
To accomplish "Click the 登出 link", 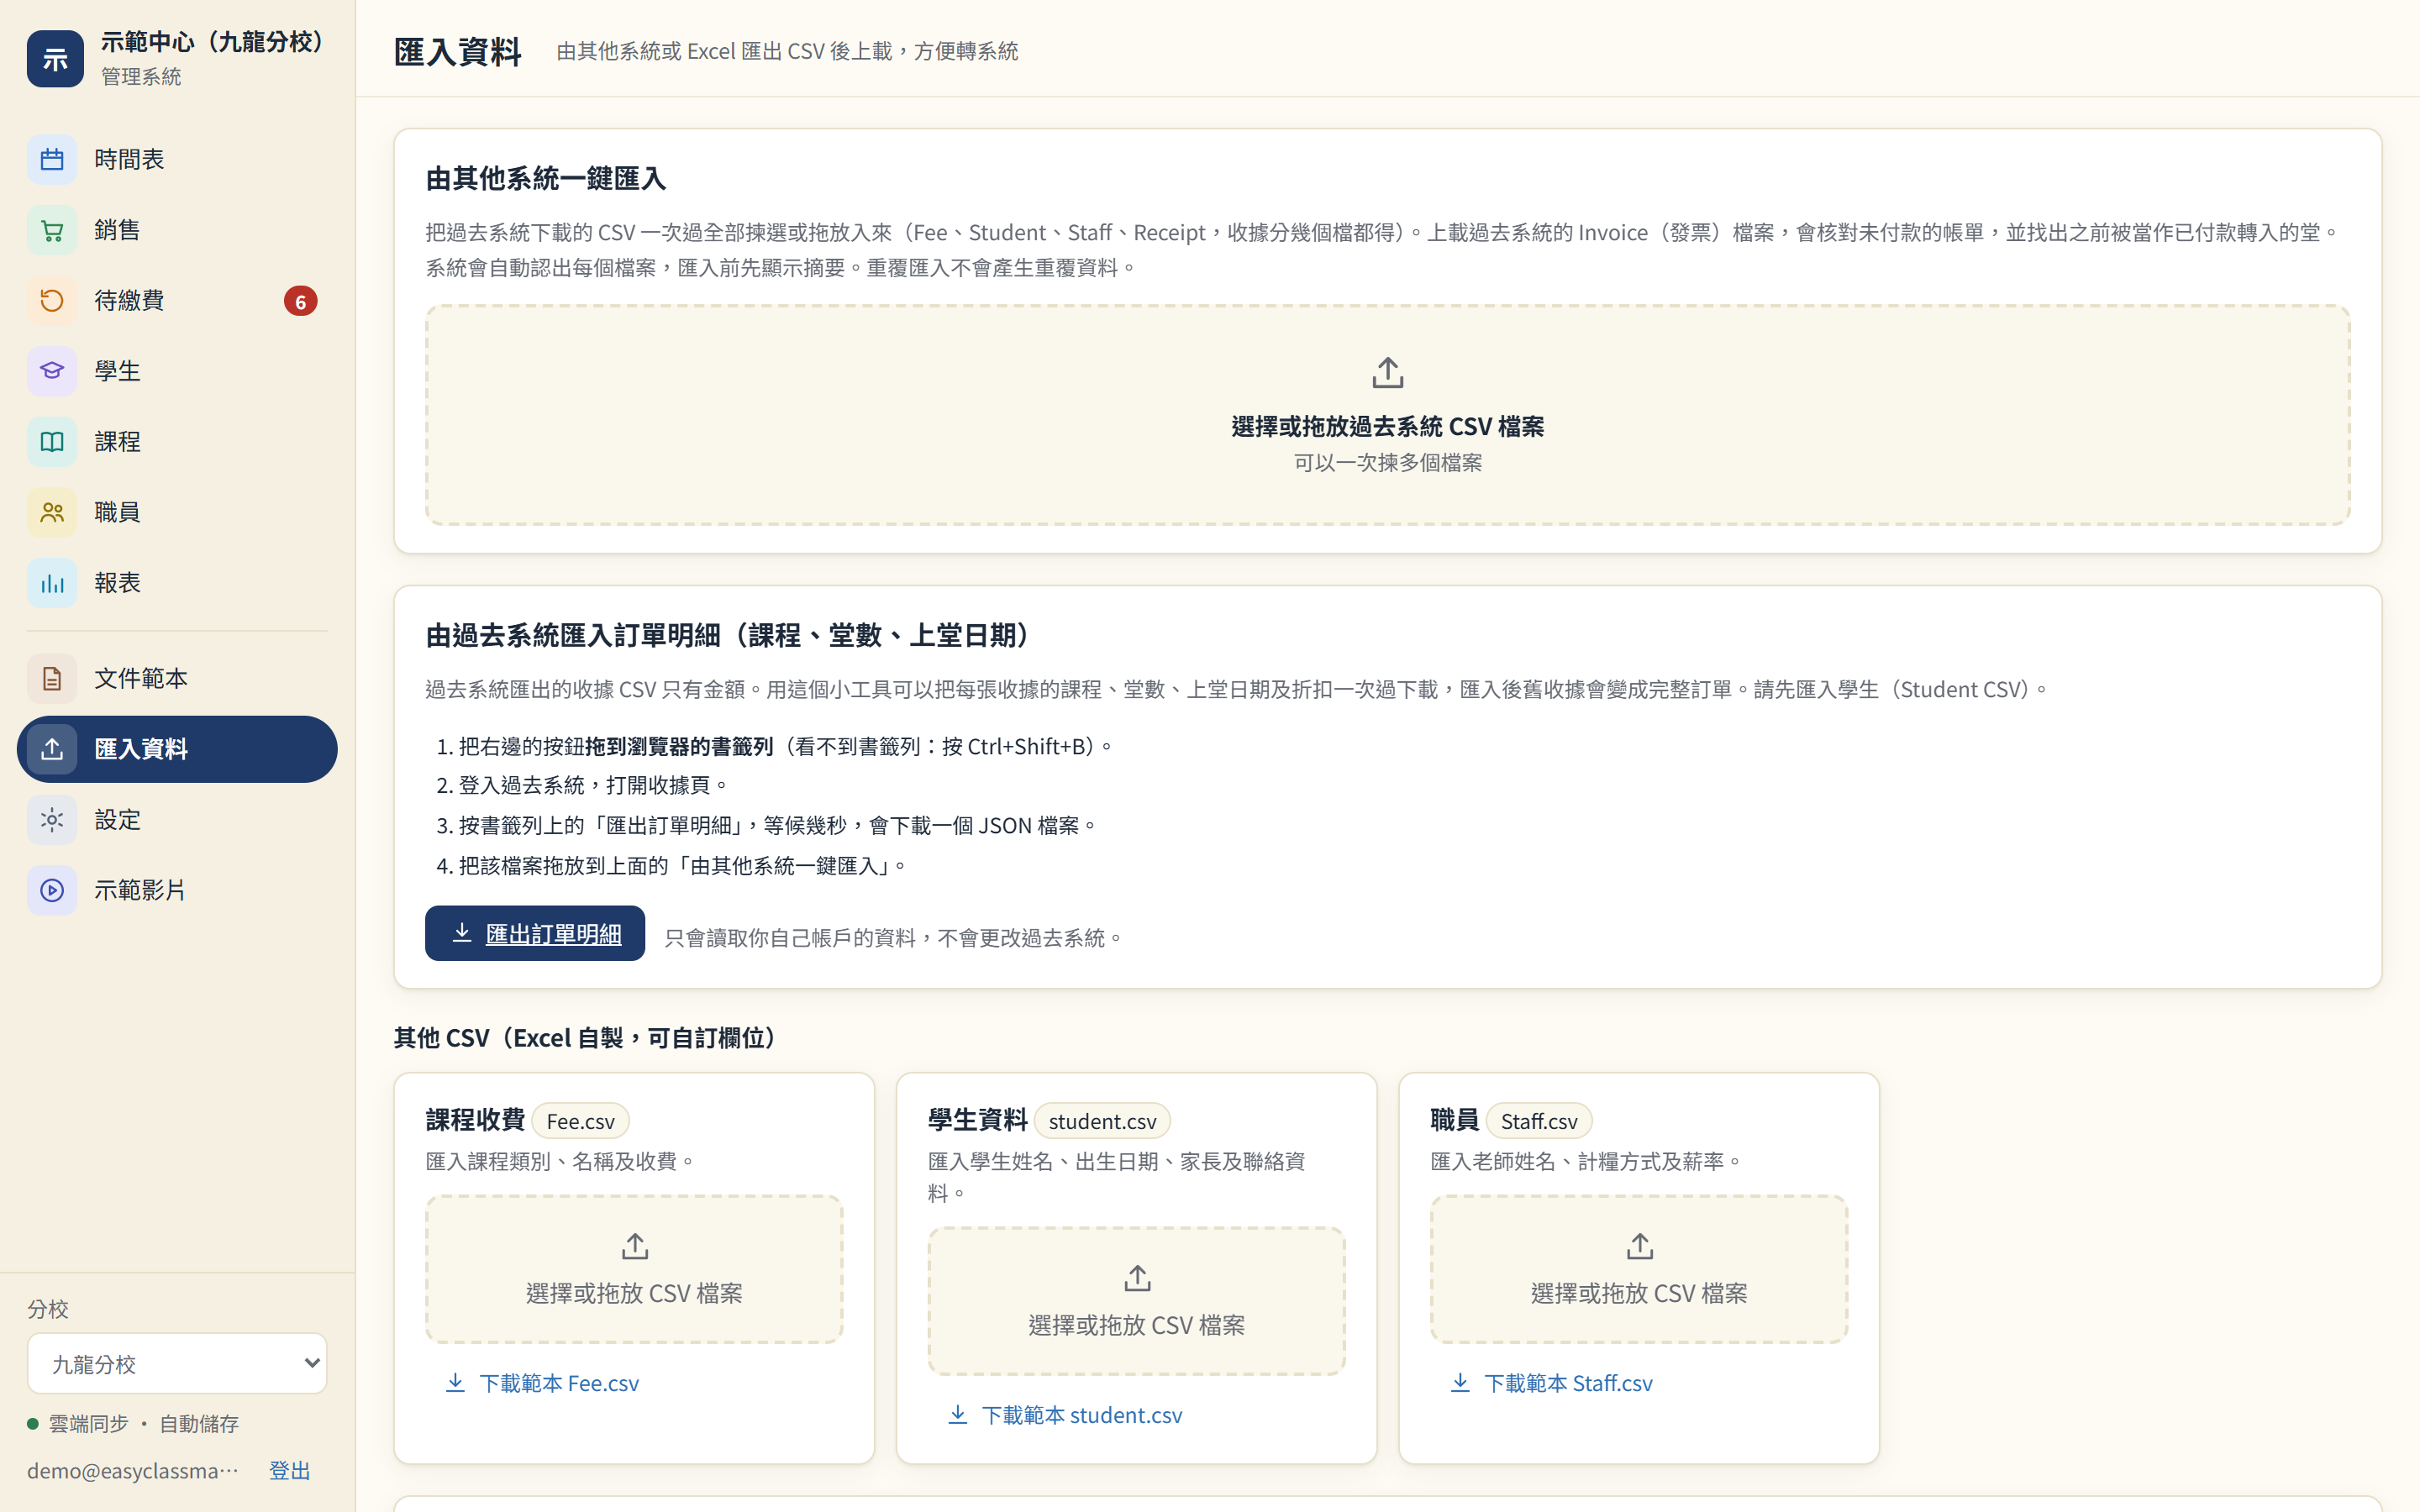I will point(290,1470).
